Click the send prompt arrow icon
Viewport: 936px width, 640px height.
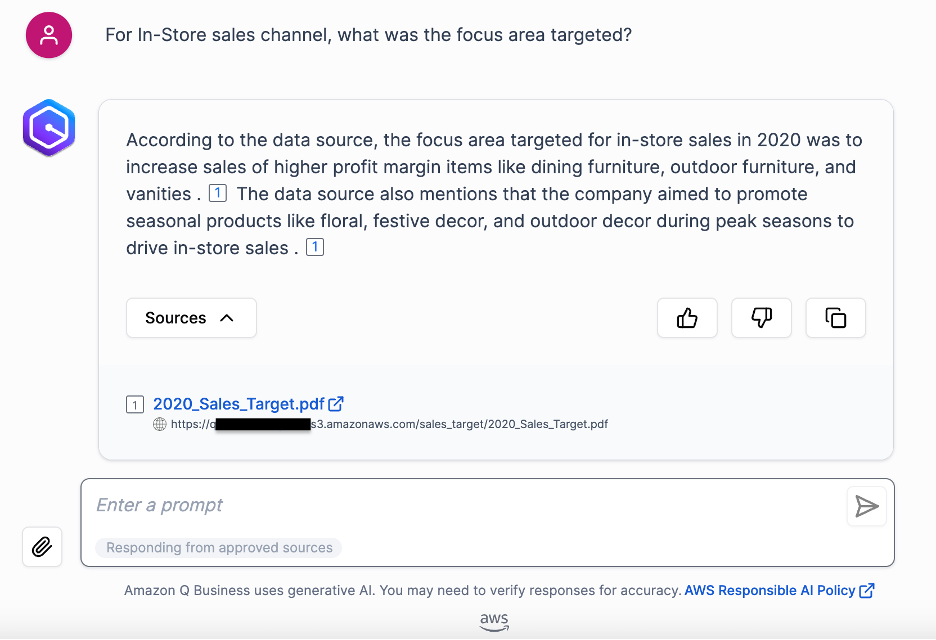pos(866,506)
